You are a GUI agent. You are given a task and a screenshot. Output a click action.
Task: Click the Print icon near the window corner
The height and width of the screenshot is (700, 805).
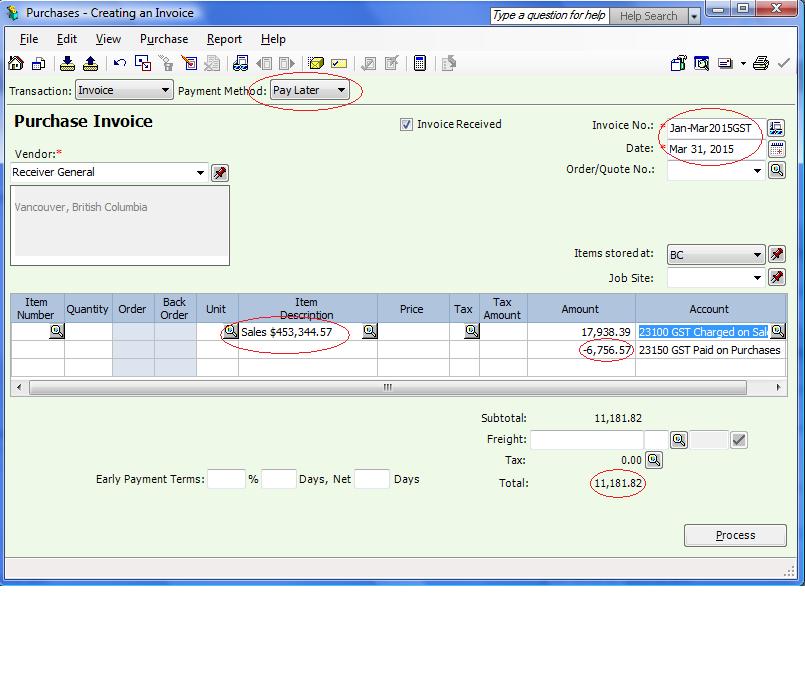760,62
